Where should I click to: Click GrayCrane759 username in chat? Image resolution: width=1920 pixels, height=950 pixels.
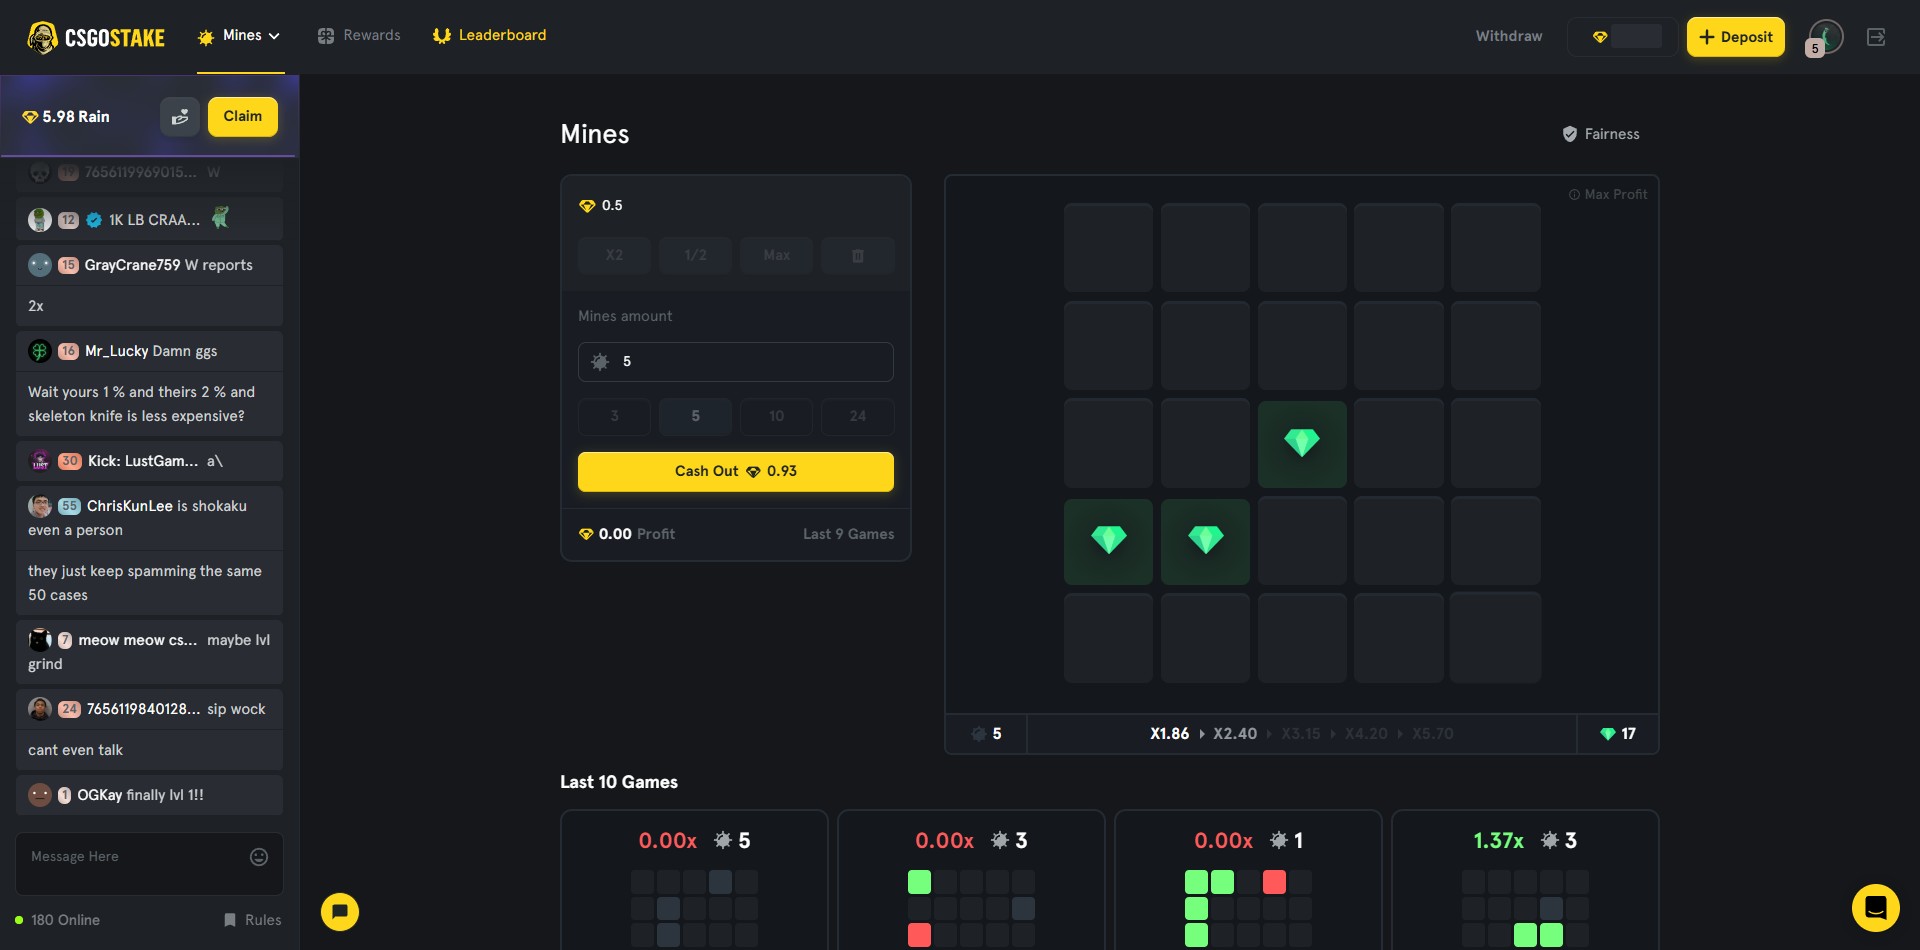[x=132, y=265]
